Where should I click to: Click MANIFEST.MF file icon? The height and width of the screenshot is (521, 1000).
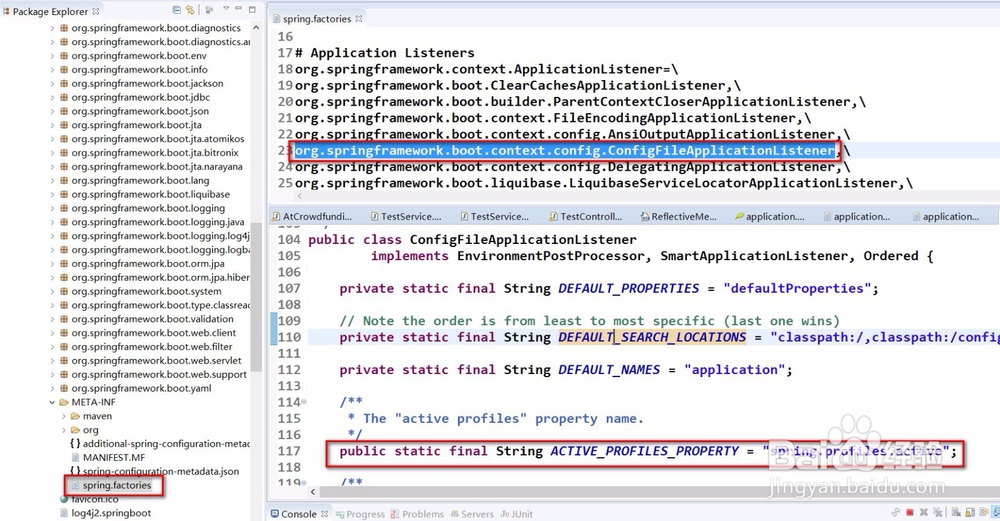tap(75, 458)
